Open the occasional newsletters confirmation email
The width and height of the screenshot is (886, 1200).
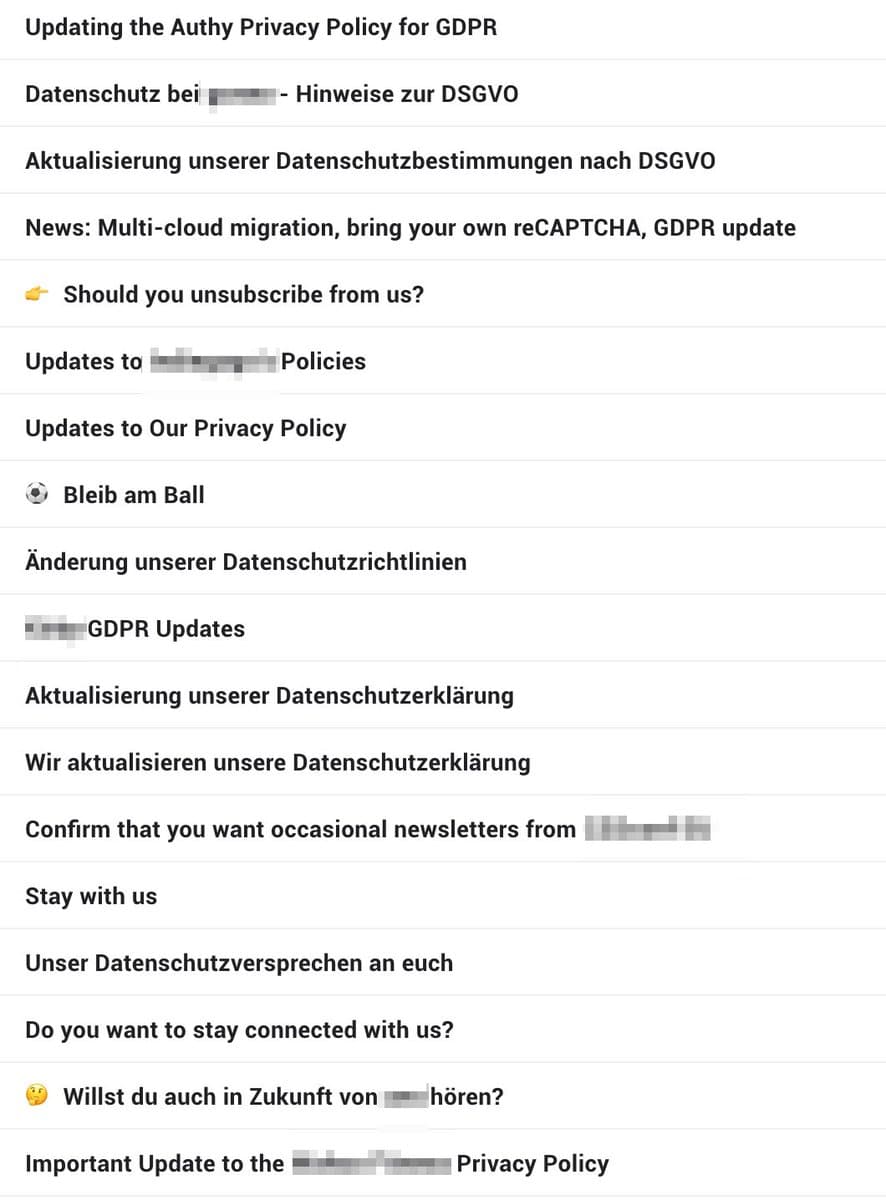pyautogui.click(x=300, y=829)
